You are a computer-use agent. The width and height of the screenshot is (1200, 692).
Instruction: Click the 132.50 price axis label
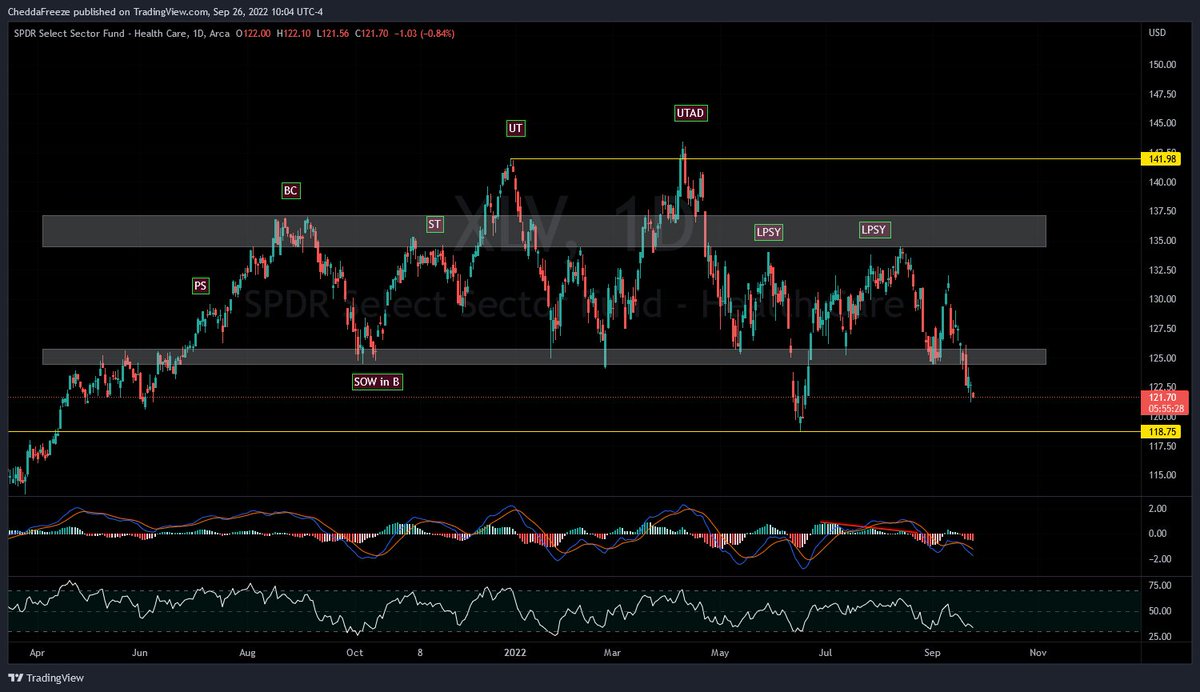1162,270
